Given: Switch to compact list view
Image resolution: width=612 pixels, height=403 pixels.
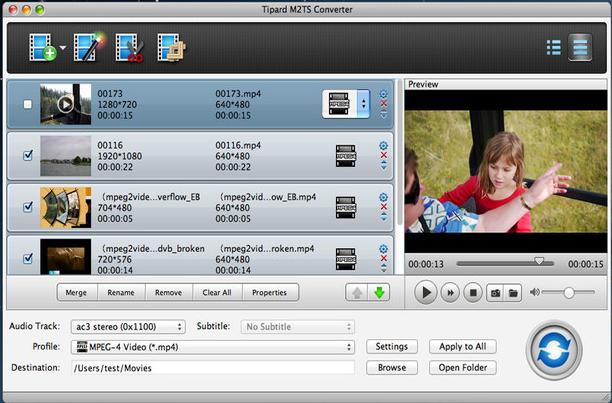Looking at the screenshot, I should tap(553, 48).
